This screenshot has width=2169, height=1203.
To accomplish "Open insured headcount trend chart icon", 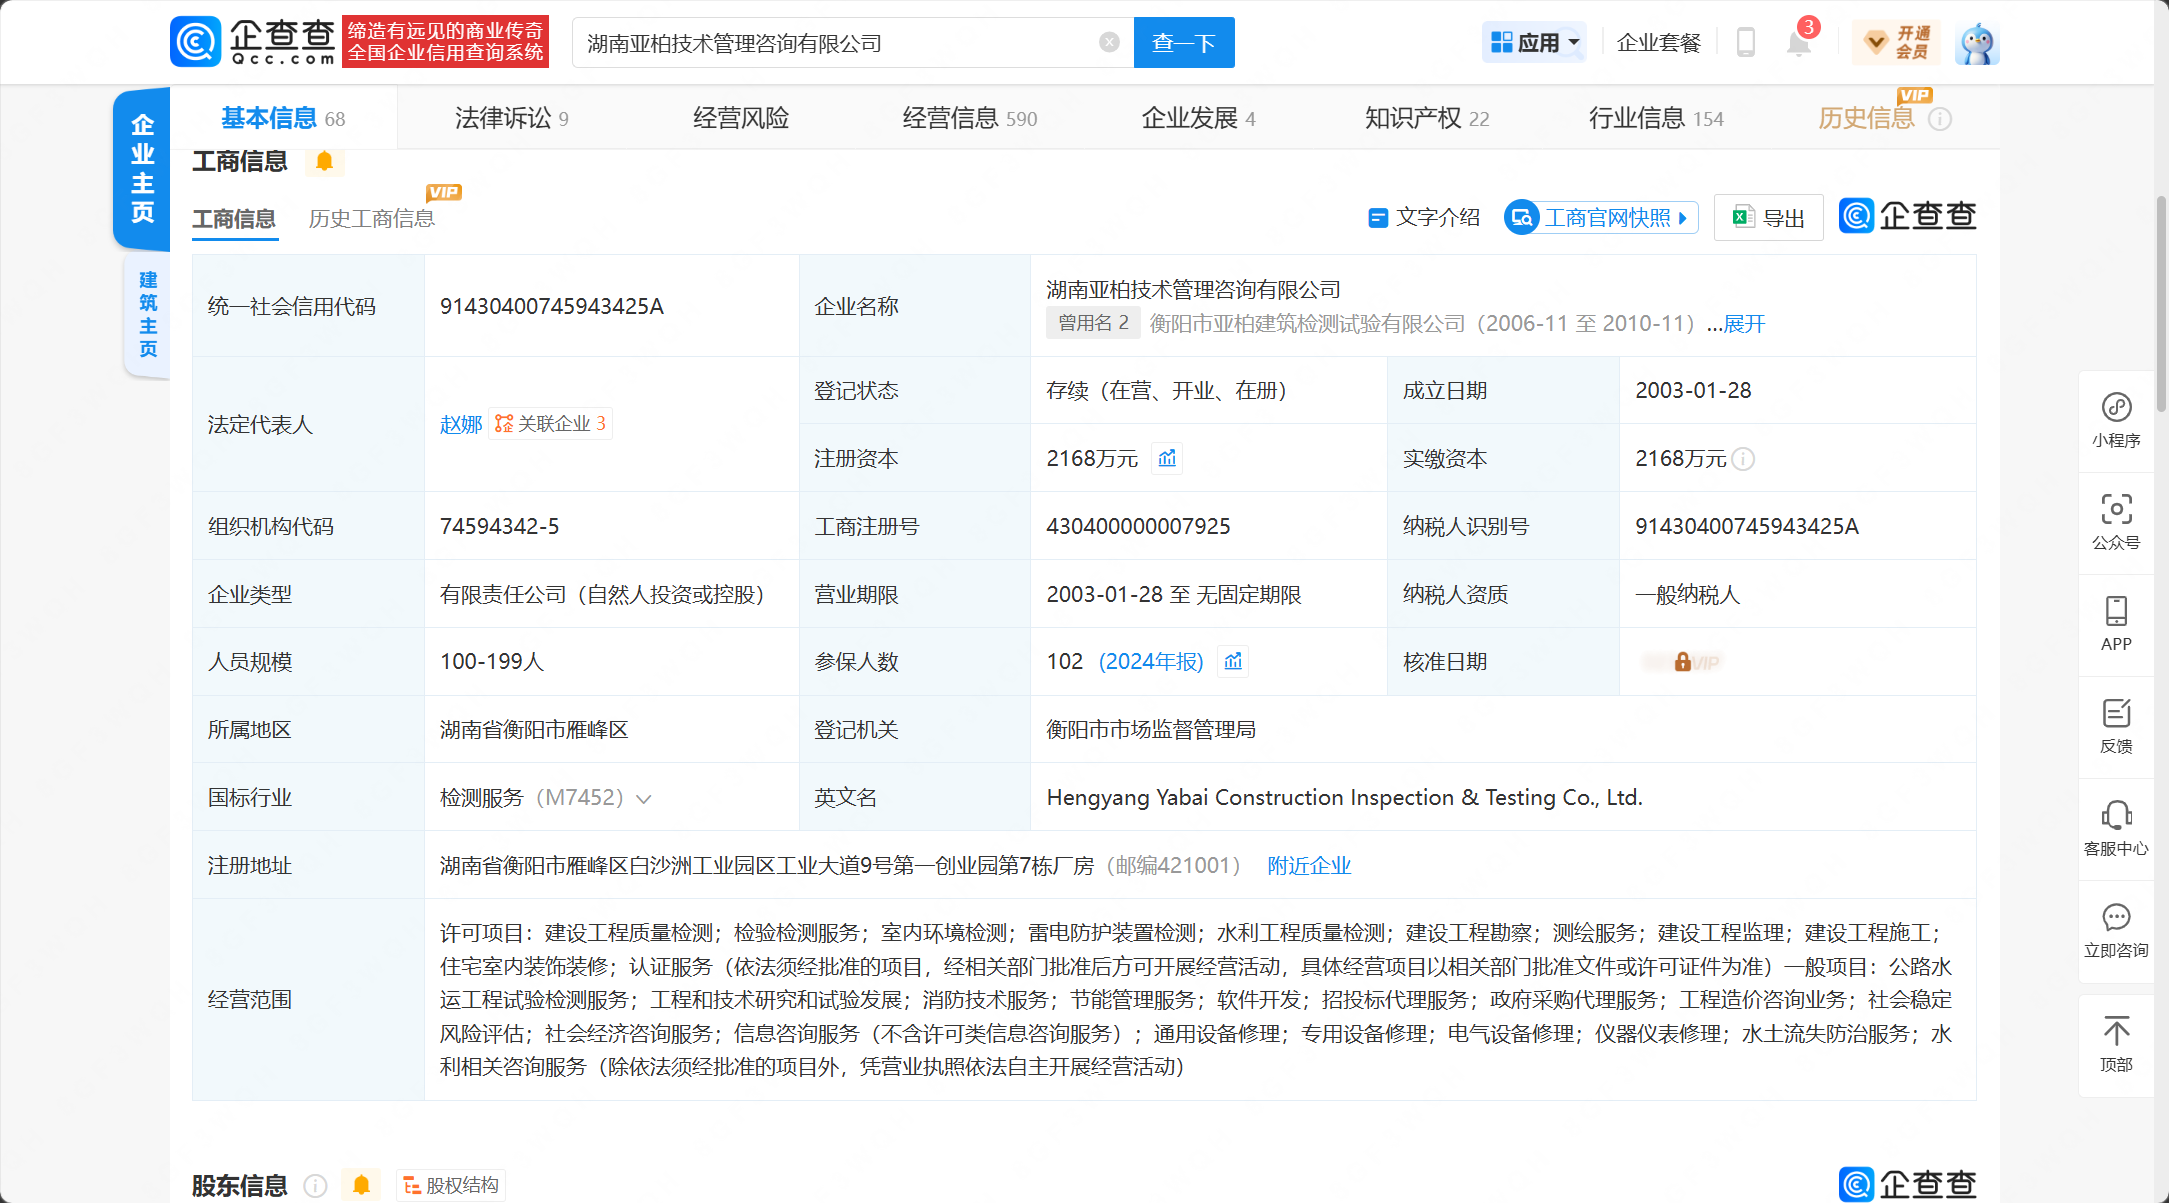I will (x=1233, y=662).
